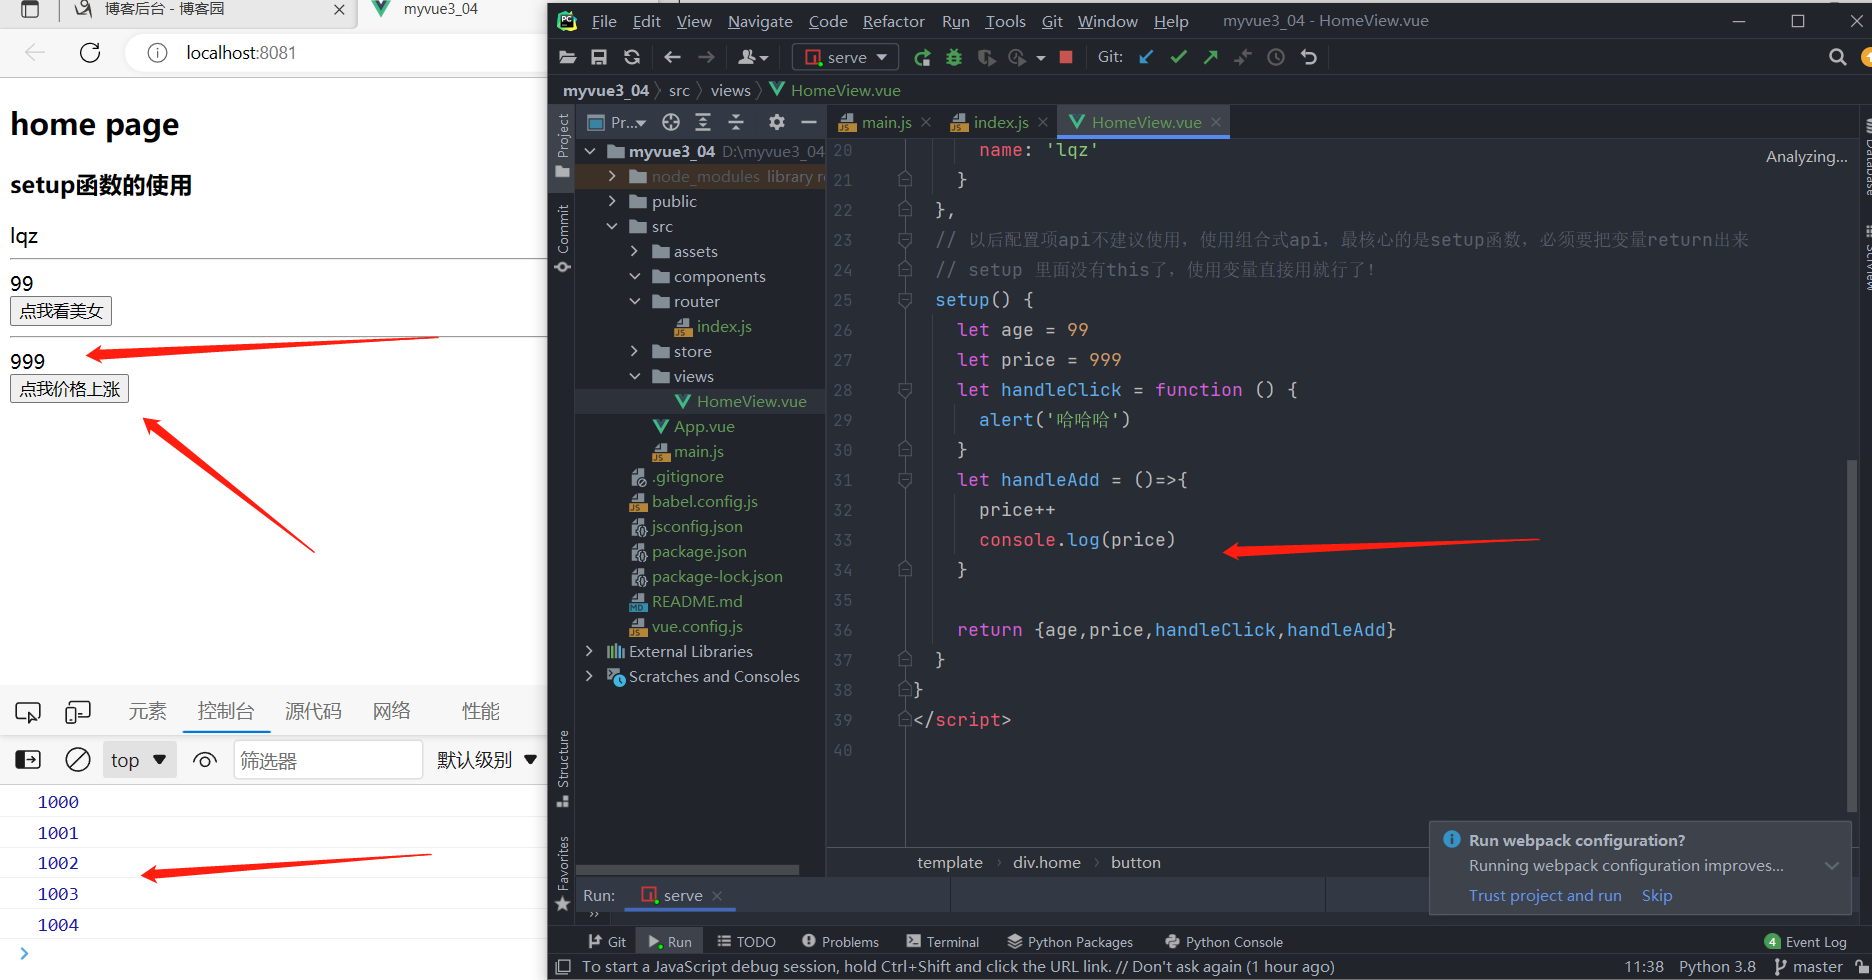
Task: Run serve with coverage
Action: coord(986,57)
